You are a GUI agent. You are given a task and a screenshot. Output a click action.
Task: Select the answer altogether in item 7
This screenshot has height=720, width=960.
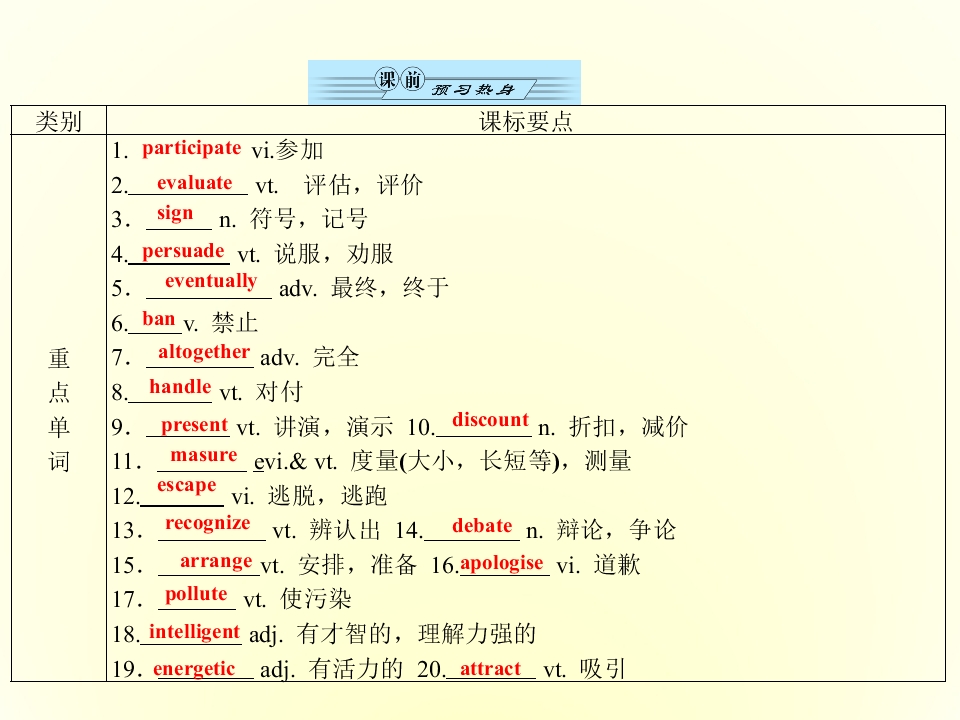point(203,351)
